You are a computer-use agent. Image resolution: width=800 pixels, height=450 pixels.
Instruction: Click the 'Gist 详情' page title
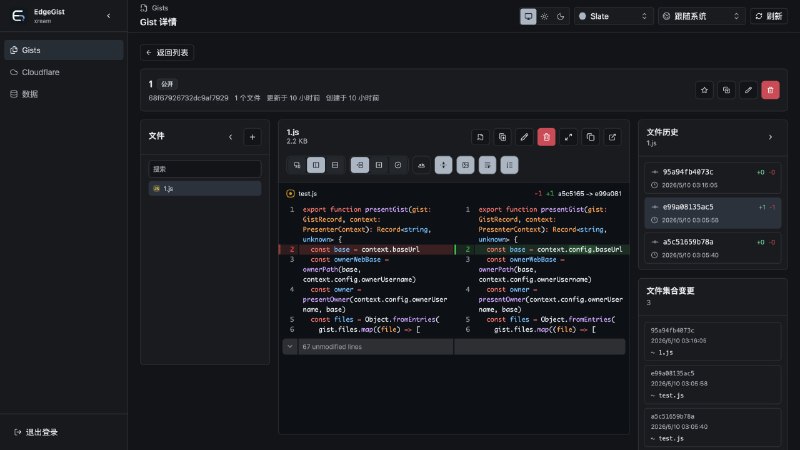coord(158,22)
